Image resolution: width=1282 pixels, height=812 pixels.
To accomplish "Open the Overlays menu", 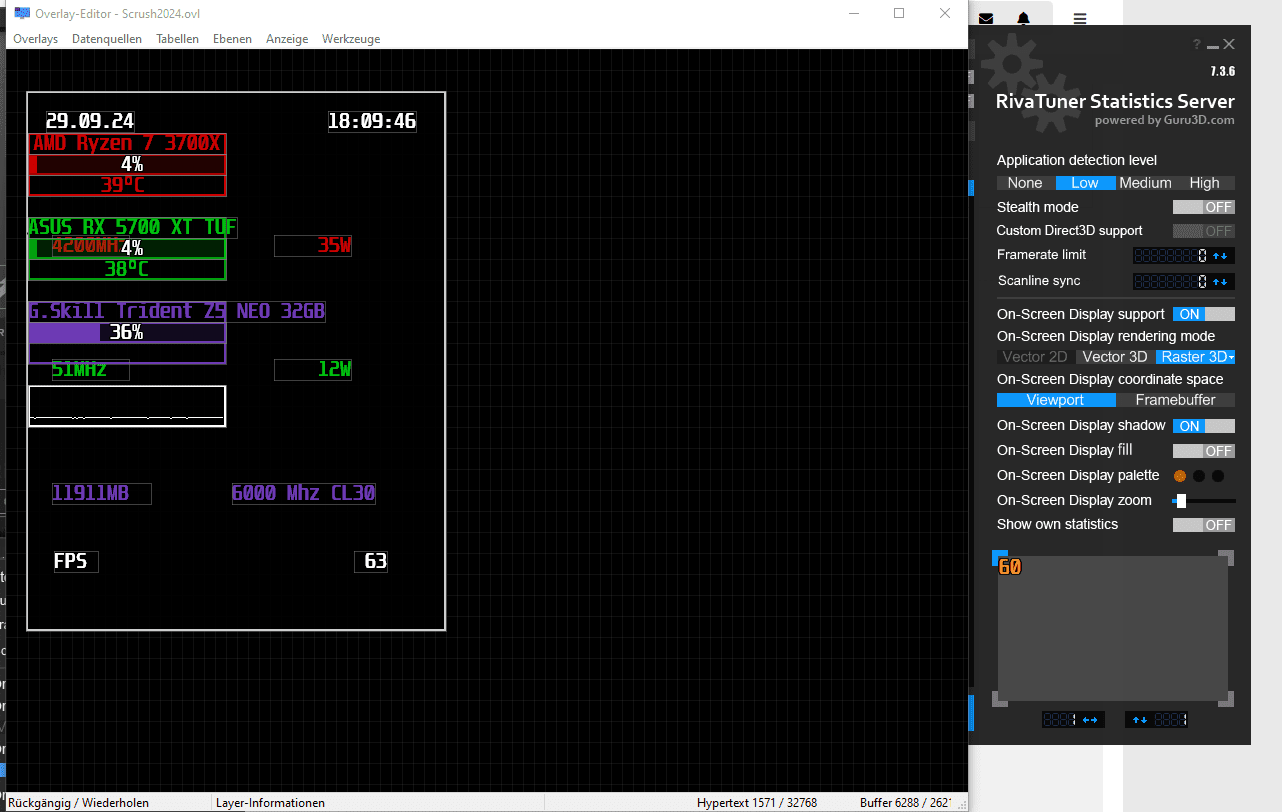I will click(35, 39).
